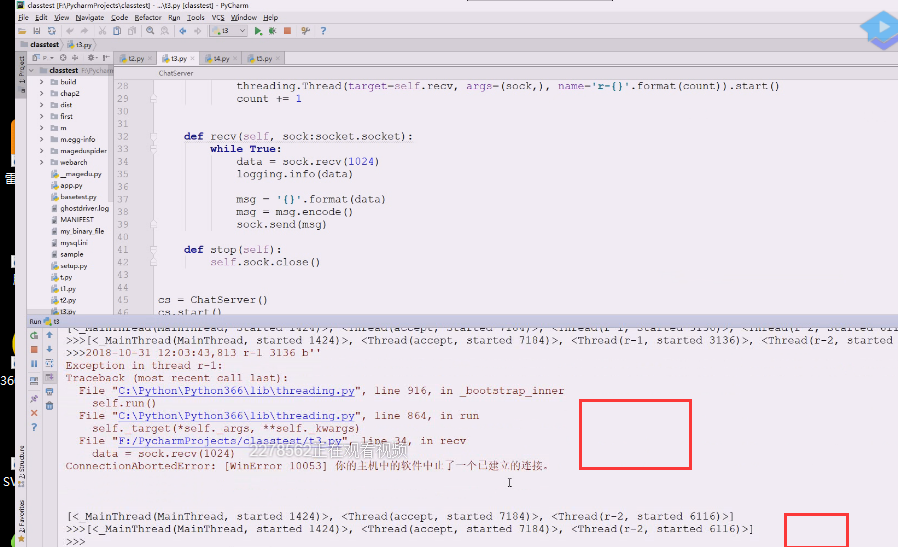Start debugging with the bug icon
This screenshot has height=547, width=898.
(x=273, y=31)
